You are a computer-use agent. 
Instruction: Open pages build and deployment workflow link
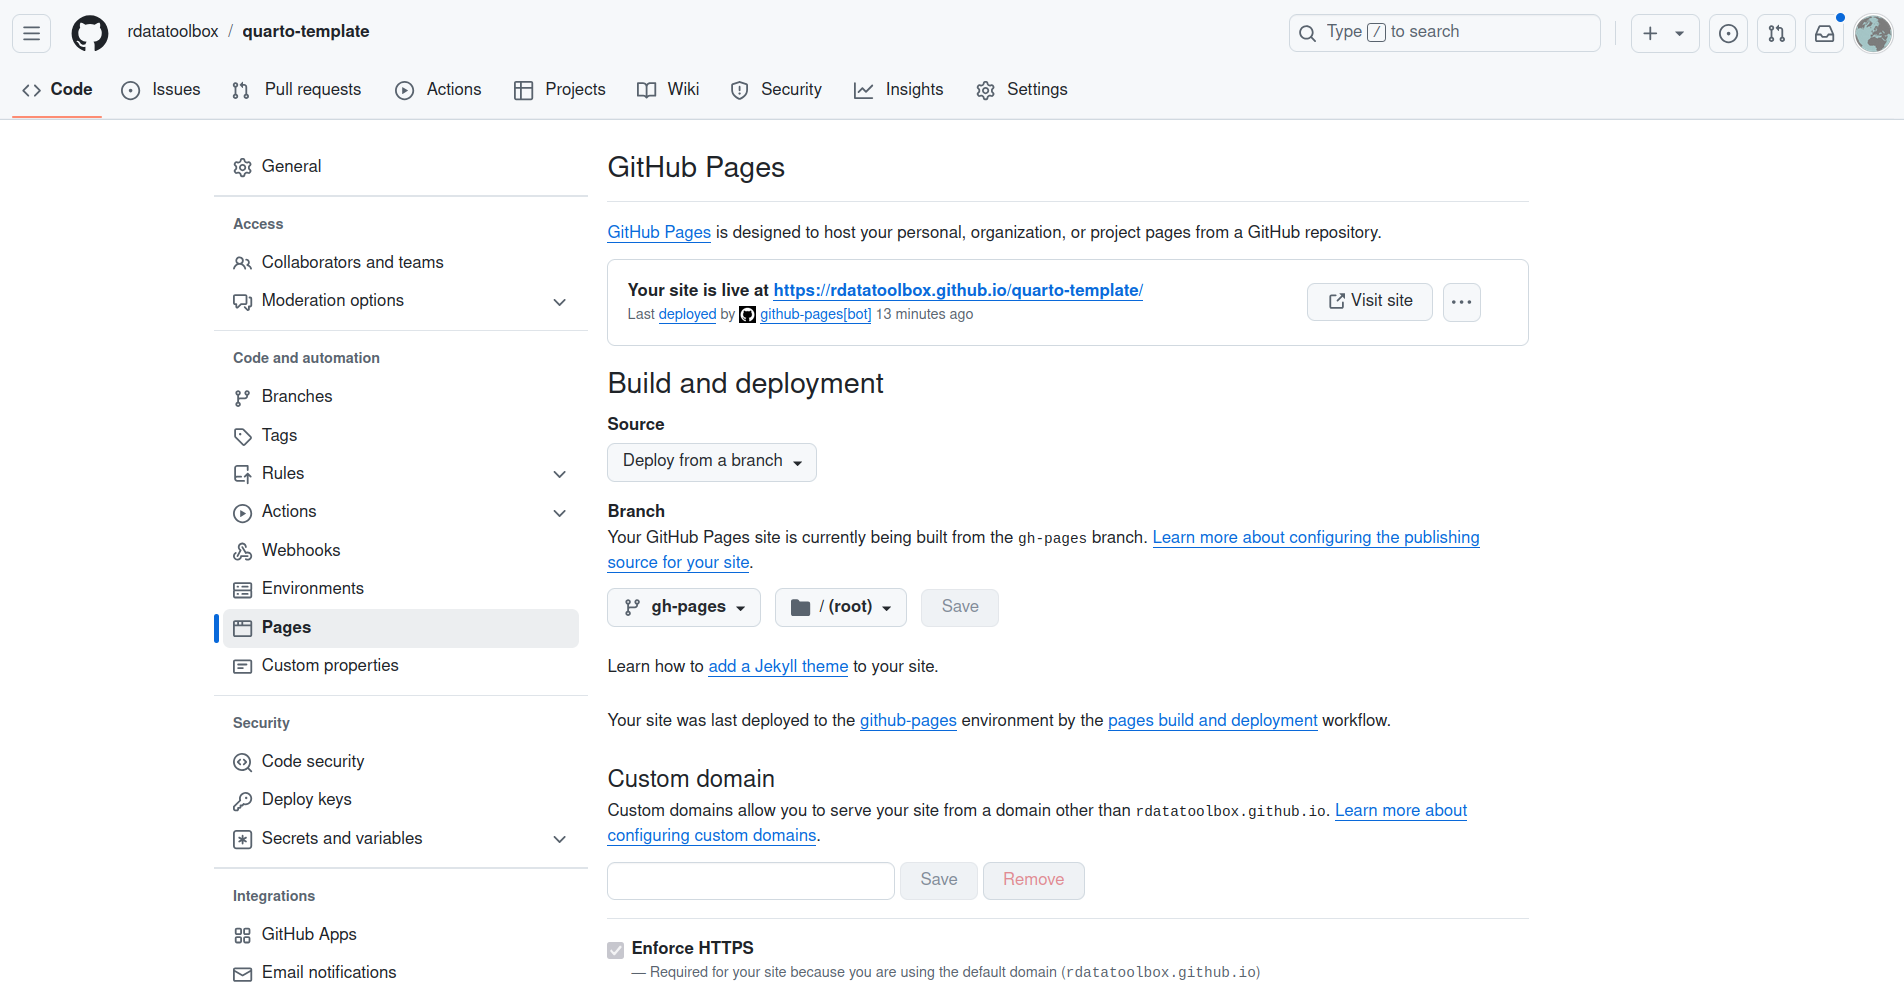(1212, 720)
